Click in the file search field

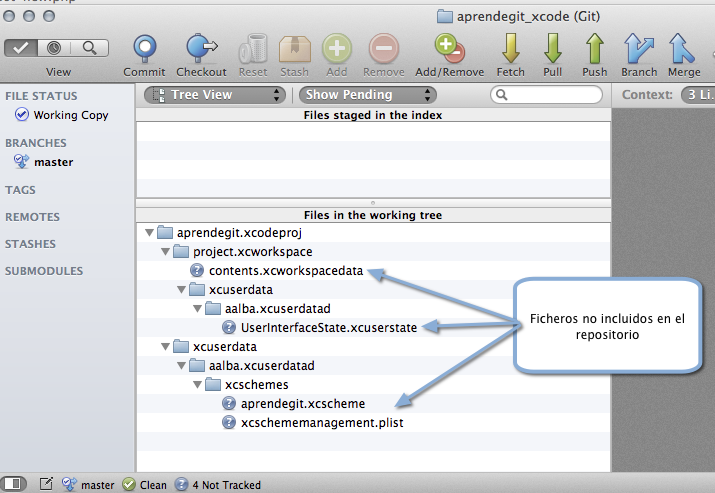[547, 95]
